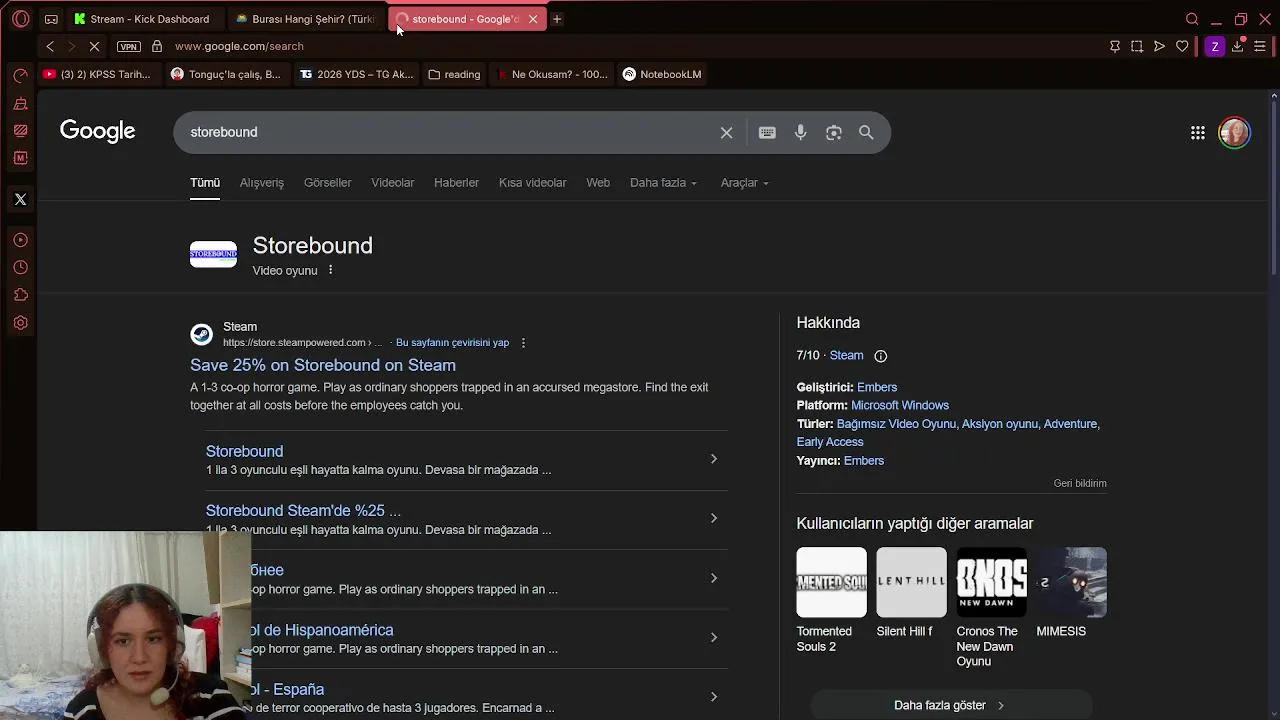Go back to the previous page
Screen dimensions: 1280x720
(50, 46)
